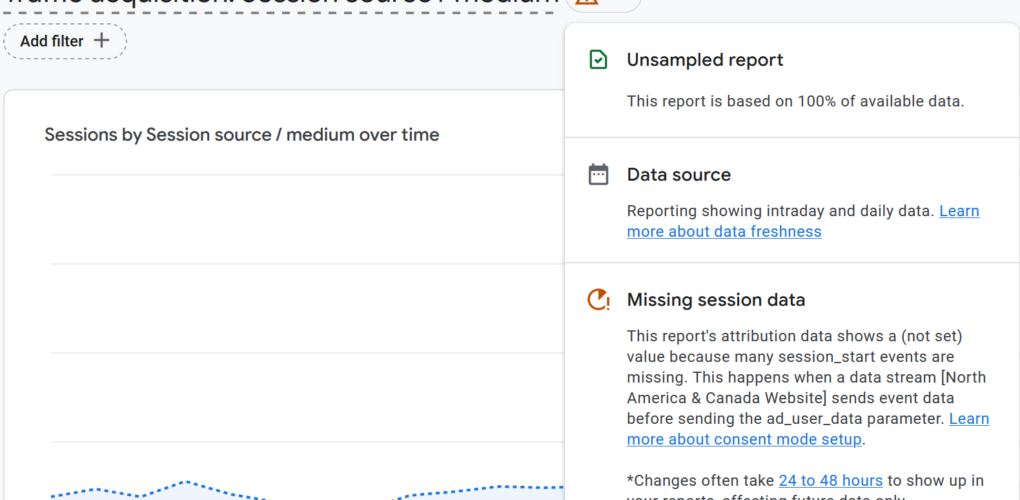The height and width of the screenshot is (500, 1020).
Task: Click chart title Sessions by Session source / medium
Action: click(242, 135)
